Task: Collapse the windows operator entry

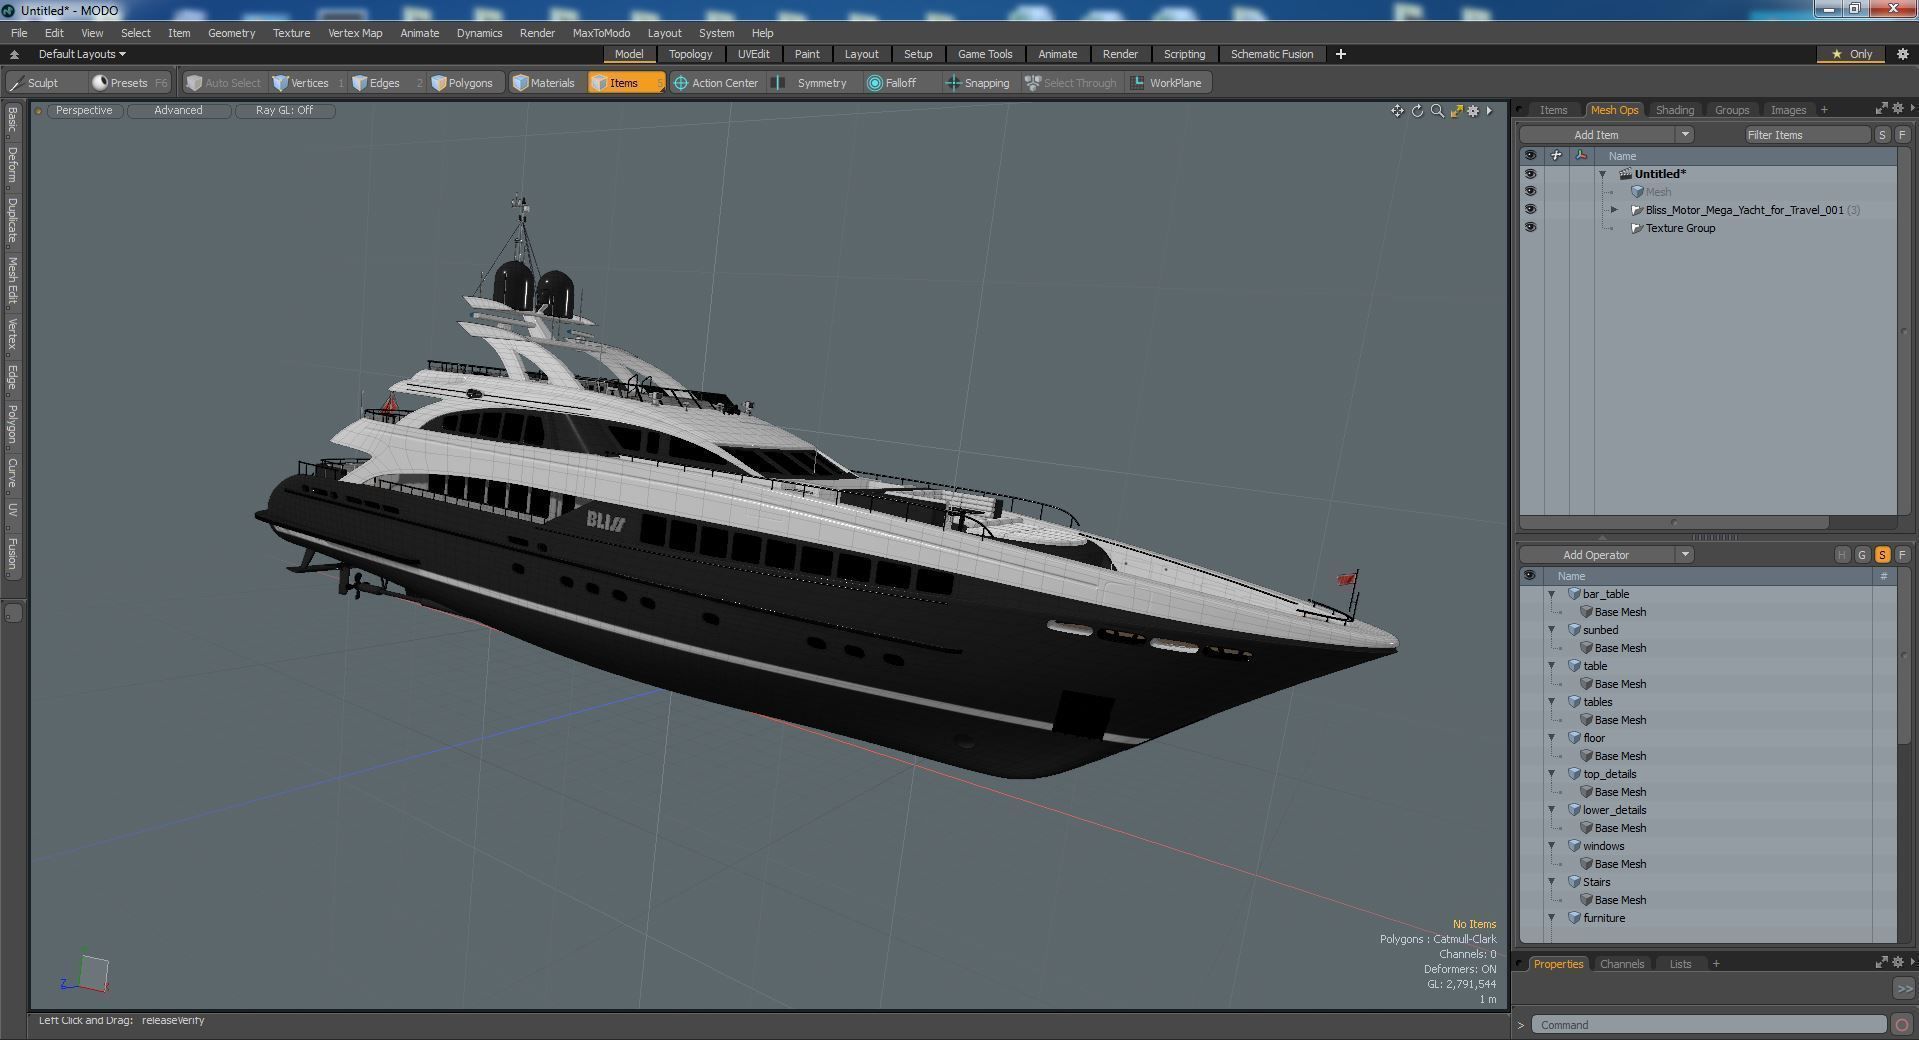Action: 1552,846
